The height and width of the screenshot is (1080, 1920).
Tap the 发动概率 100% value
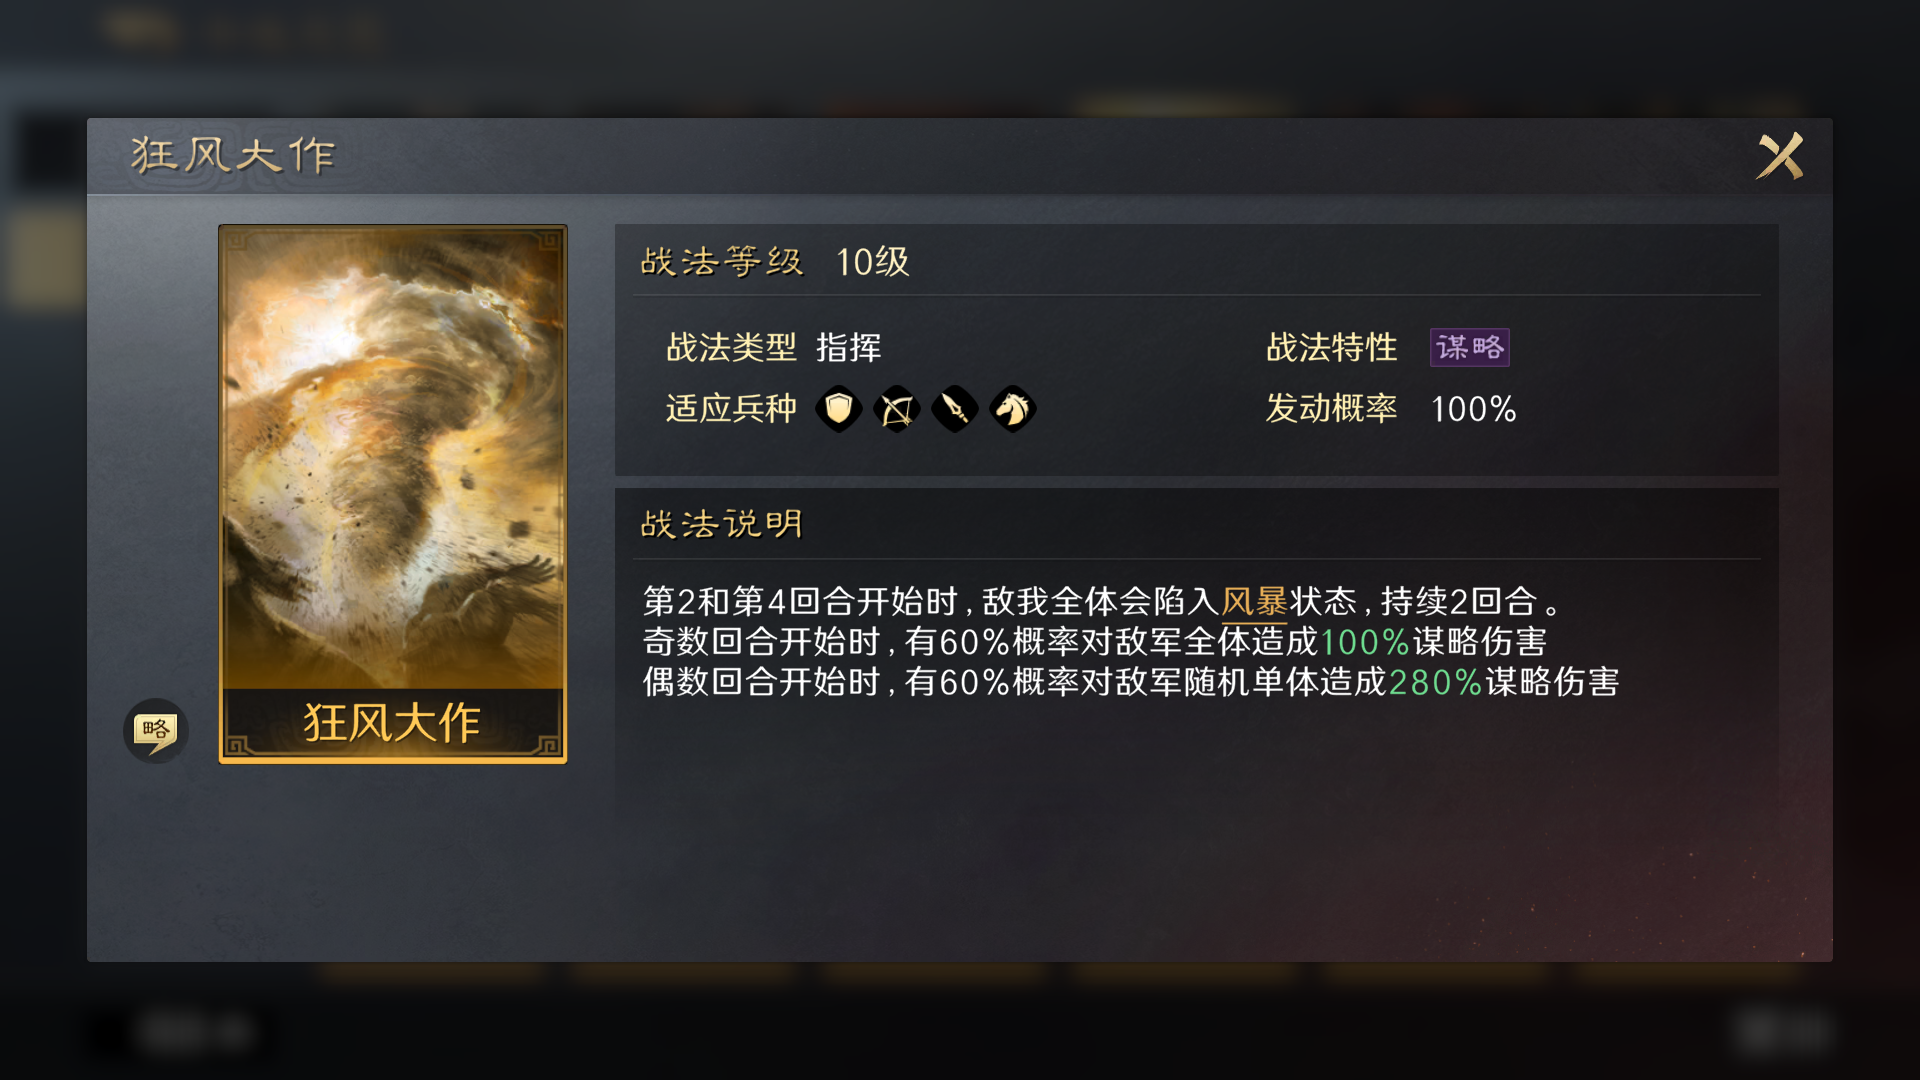pos(1473,409)
